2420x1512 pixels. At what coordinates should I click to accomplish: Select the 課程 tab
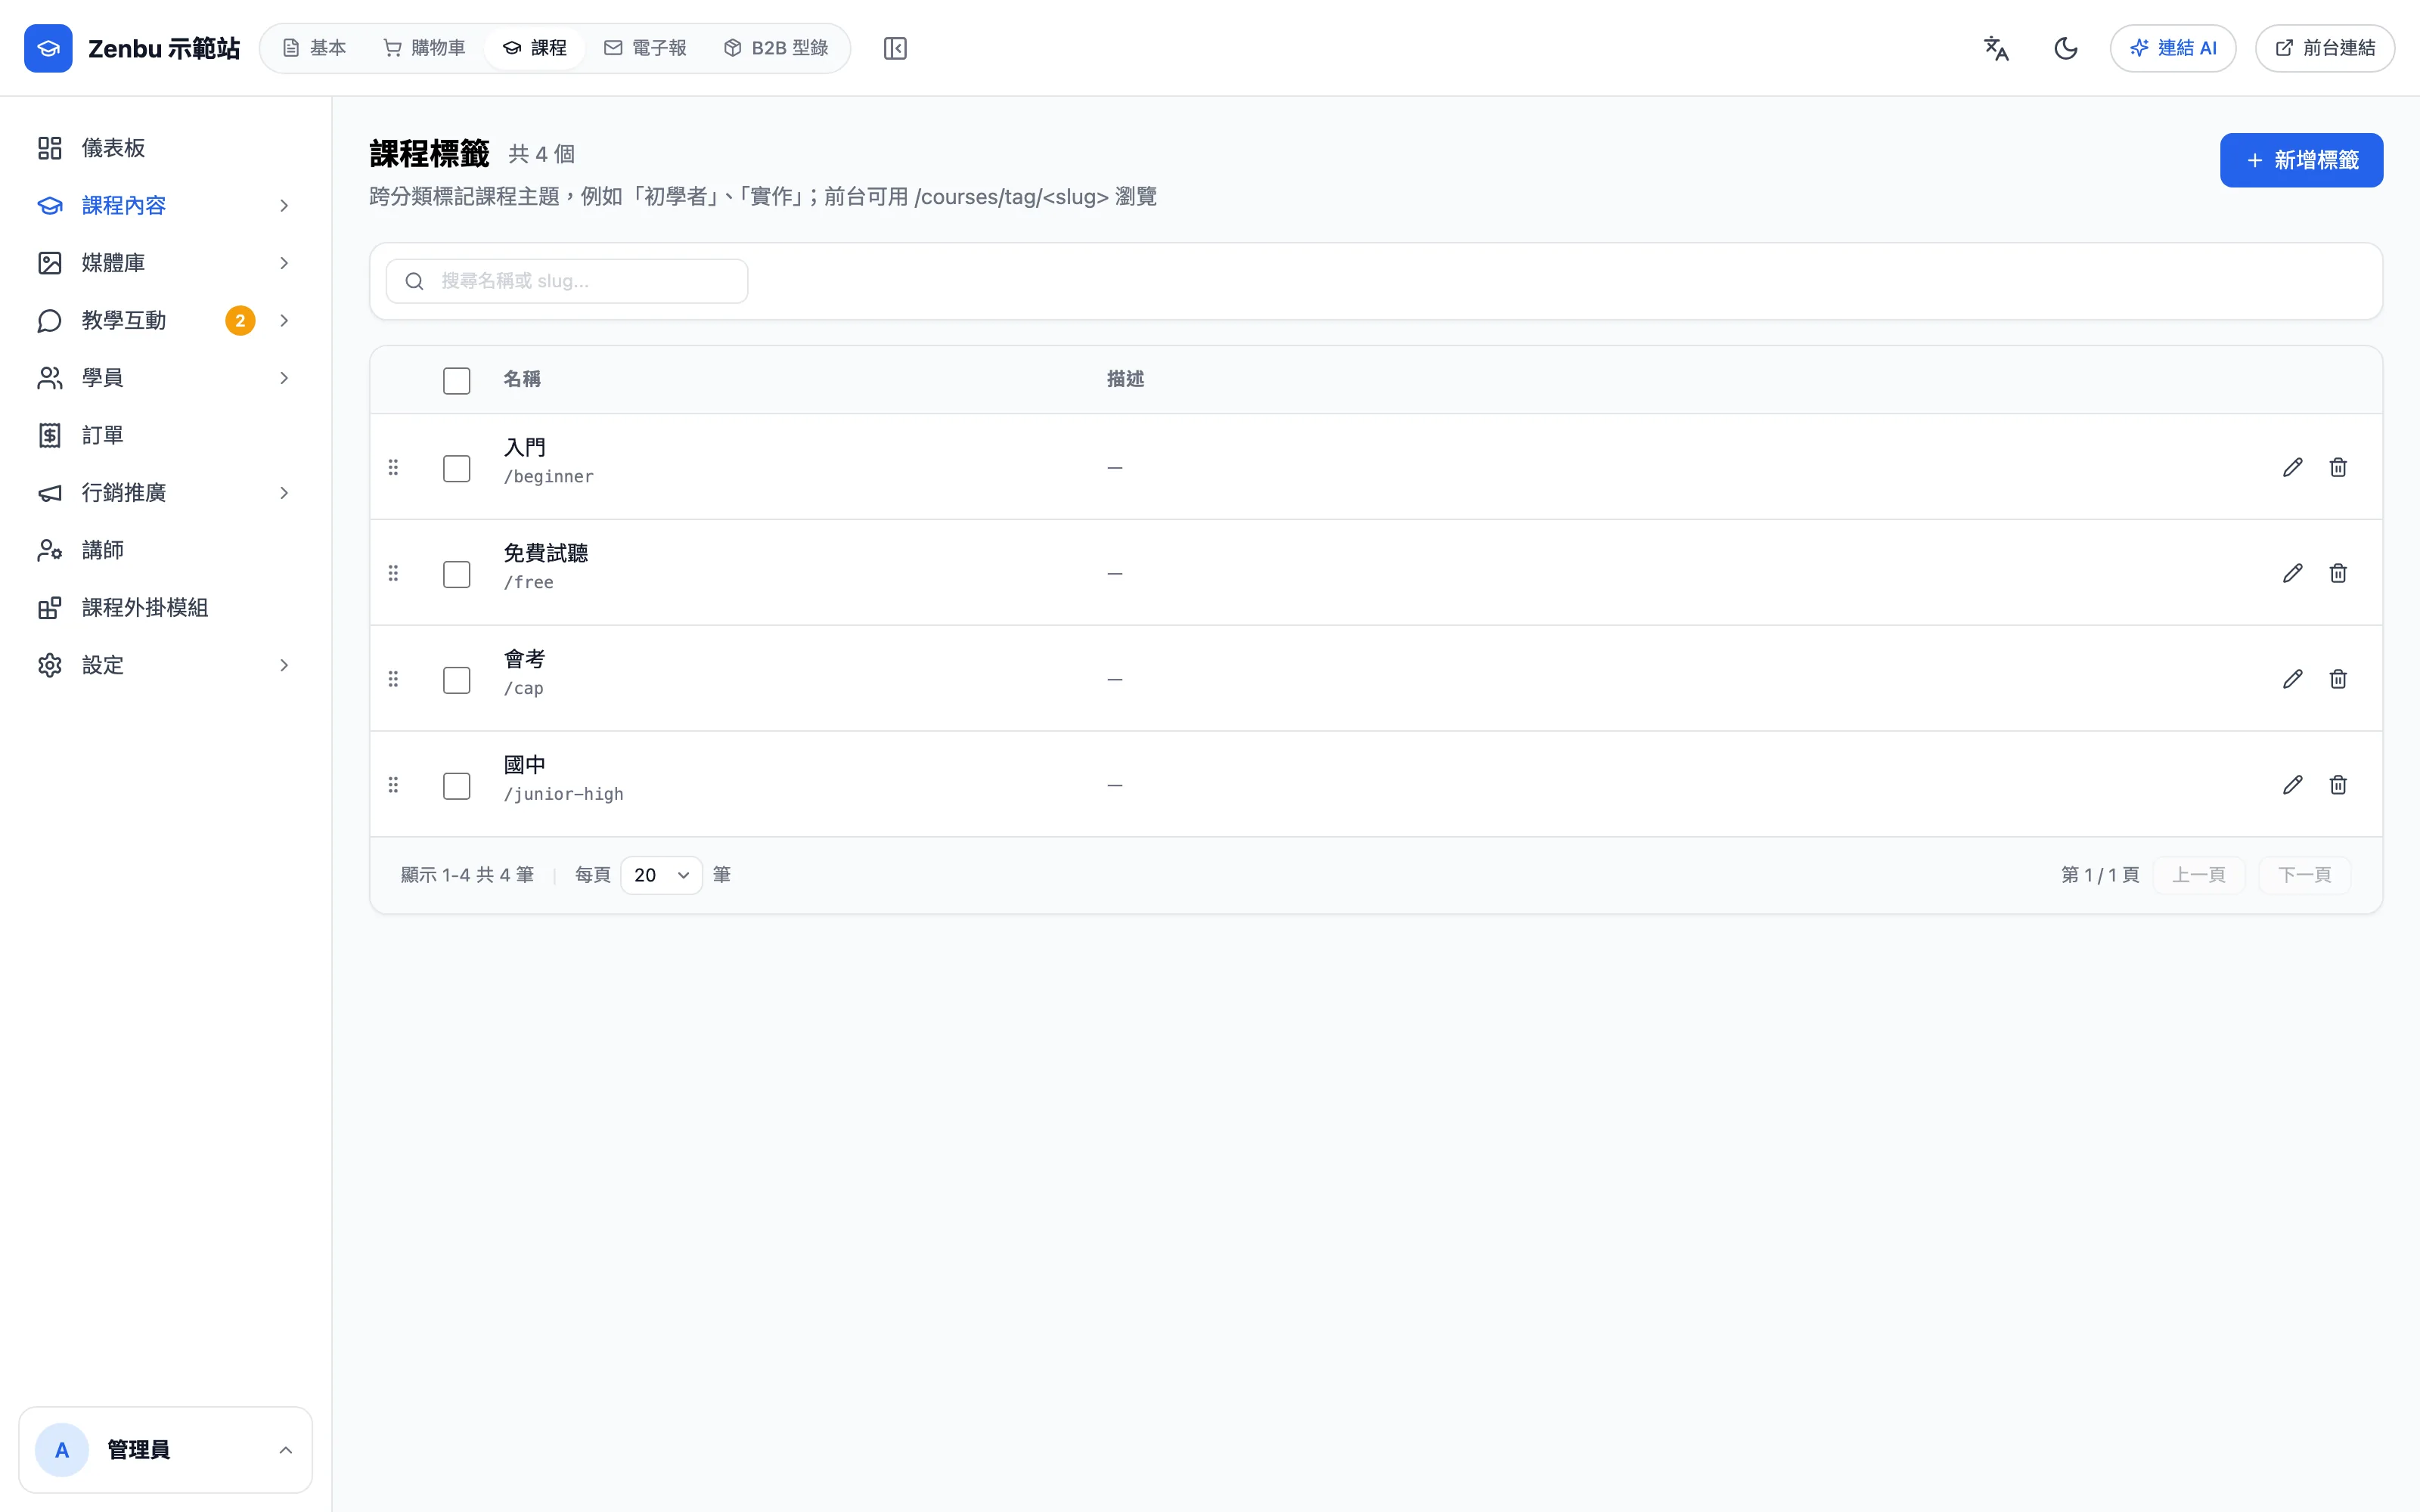[x=535, y=48]
